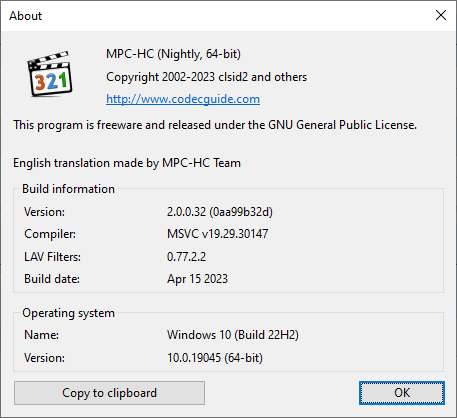Open the codecguide.com website link
457x418 pixels.
pos(183,99)
